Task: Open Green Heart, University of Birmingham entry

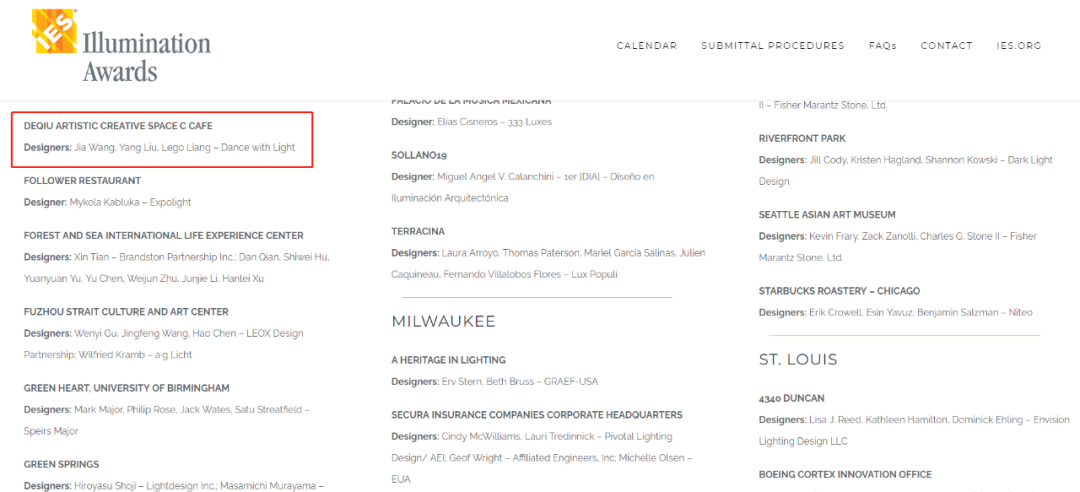Action: tap(126, 388)
